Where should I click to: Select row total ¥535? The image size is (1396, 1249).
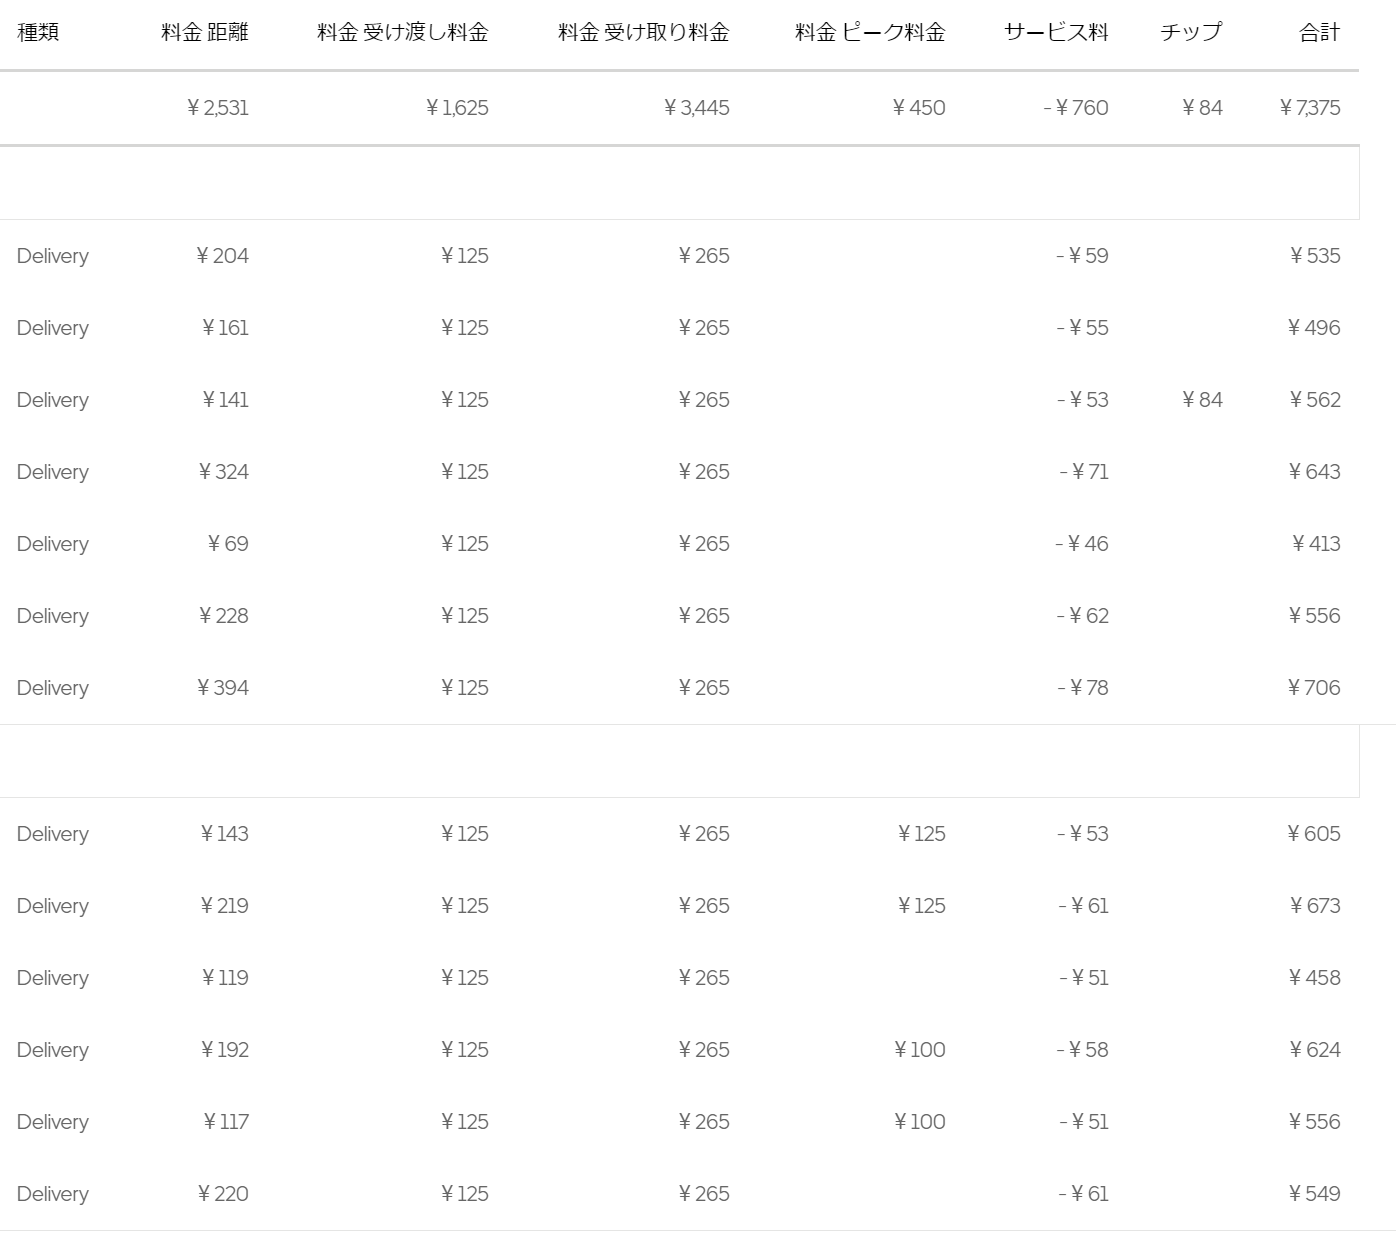[1315, 256]
